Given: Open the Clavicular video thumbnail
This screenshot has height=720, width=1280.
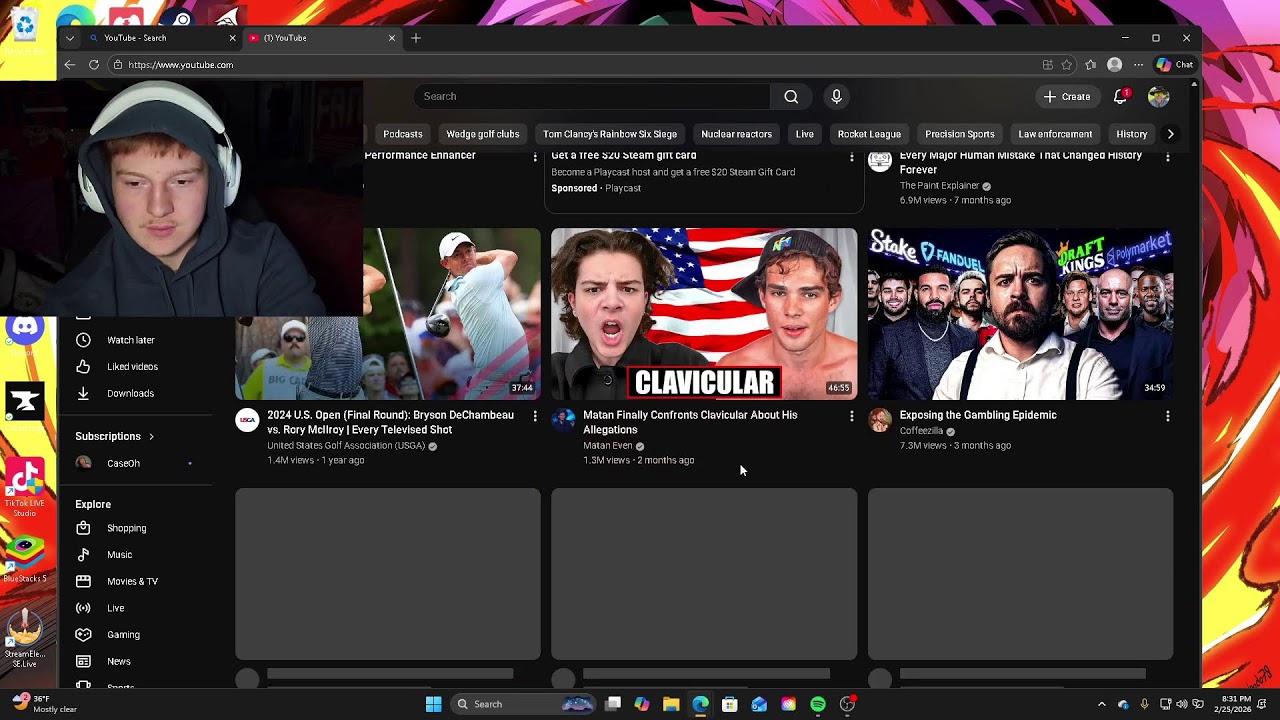Looking at the screenshot, I should point(704,314).
